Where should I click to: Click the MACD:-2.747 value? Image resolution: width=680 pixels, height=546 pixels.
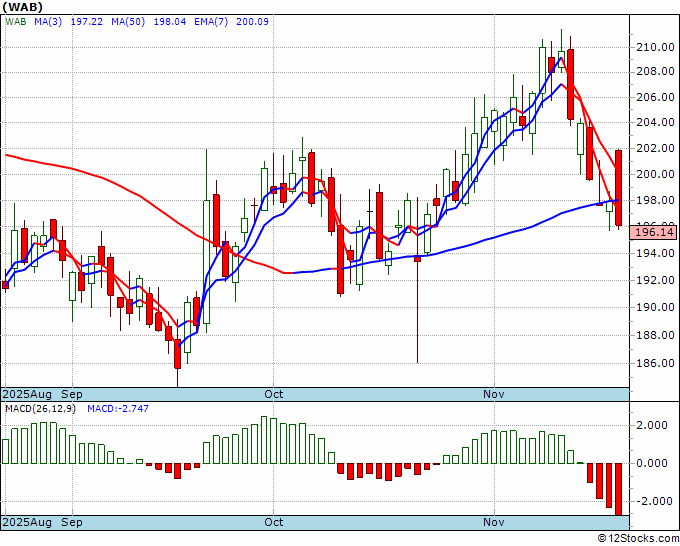point(118,409)
